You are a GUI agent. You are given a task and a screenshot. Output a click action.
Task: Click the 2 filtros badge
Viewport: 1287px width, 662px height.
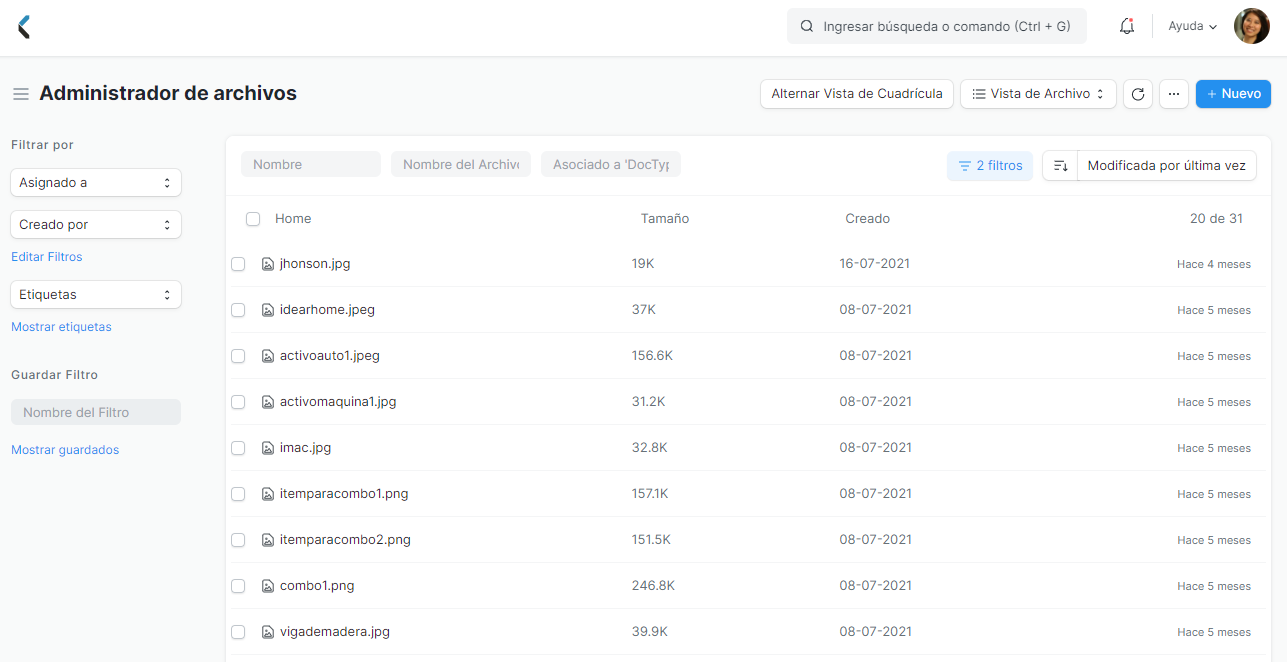coord(989,165)
